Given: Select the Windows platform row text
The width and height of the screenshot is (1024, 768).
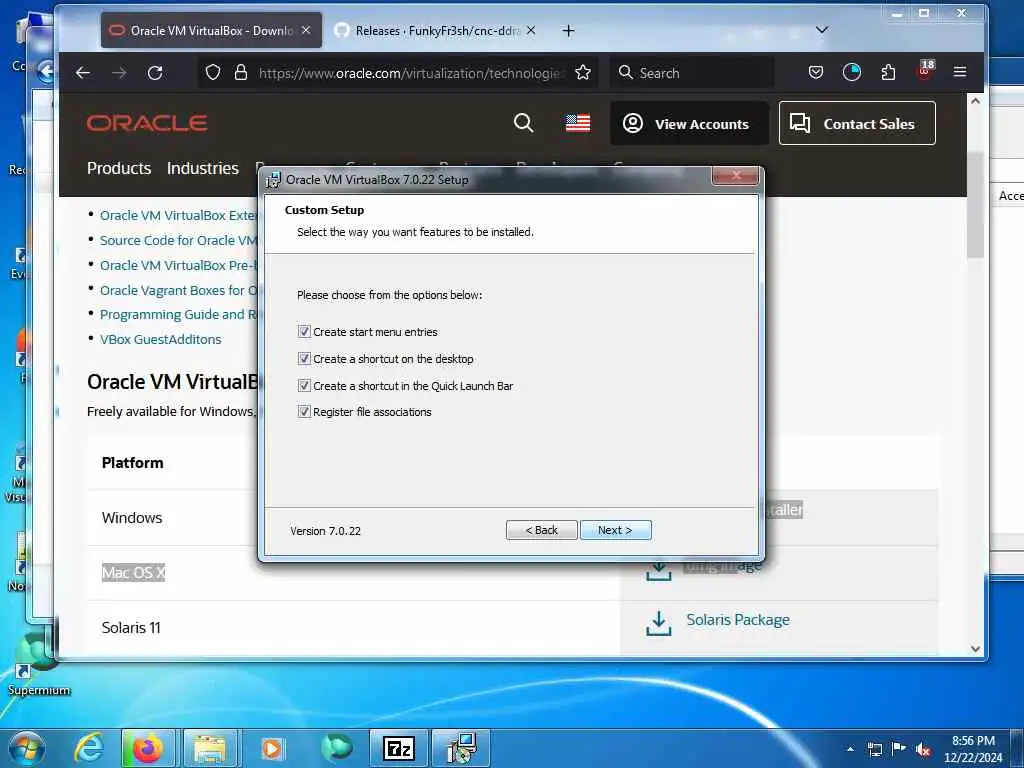Looking at the screenshot, I should click(x=132, y=518).
